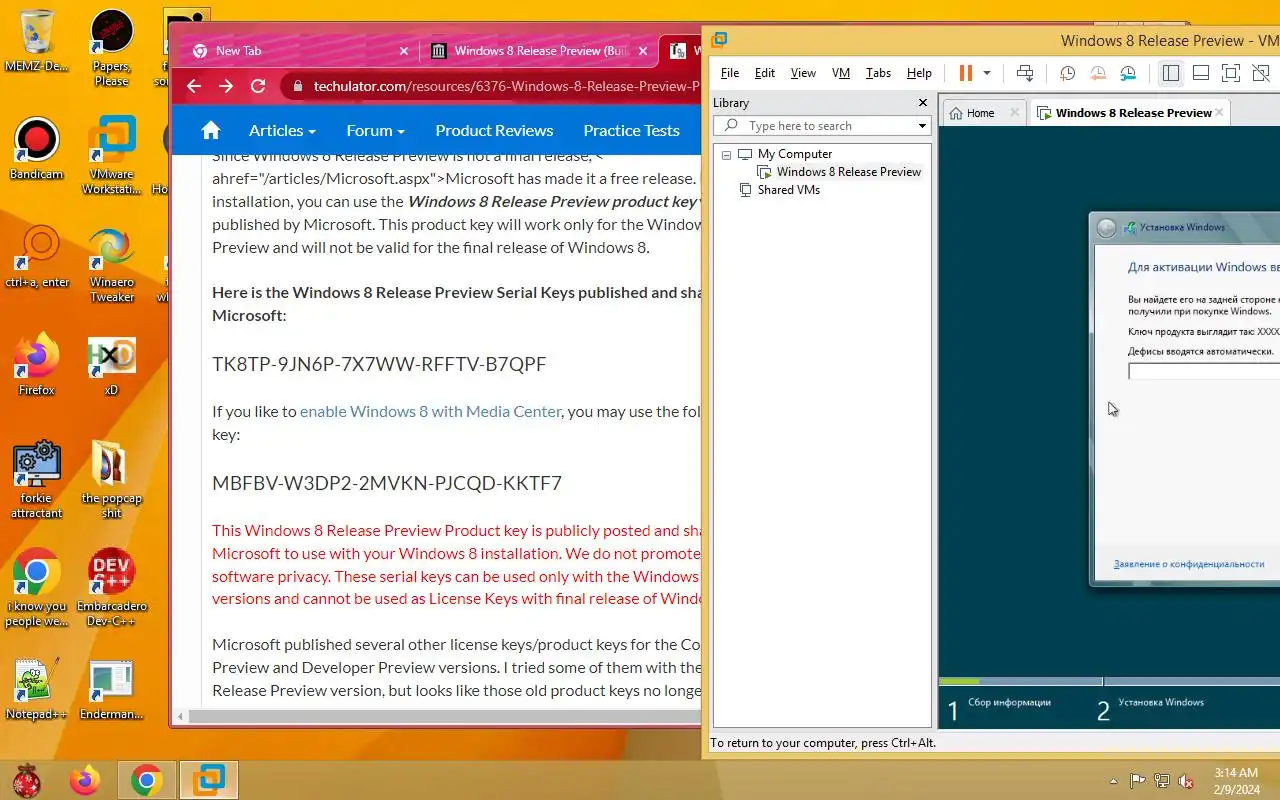Viewport: 1280px width, 800px height.
Task: Close the Windows 8 Release Preview VM tab
Action: point(1219,112)
